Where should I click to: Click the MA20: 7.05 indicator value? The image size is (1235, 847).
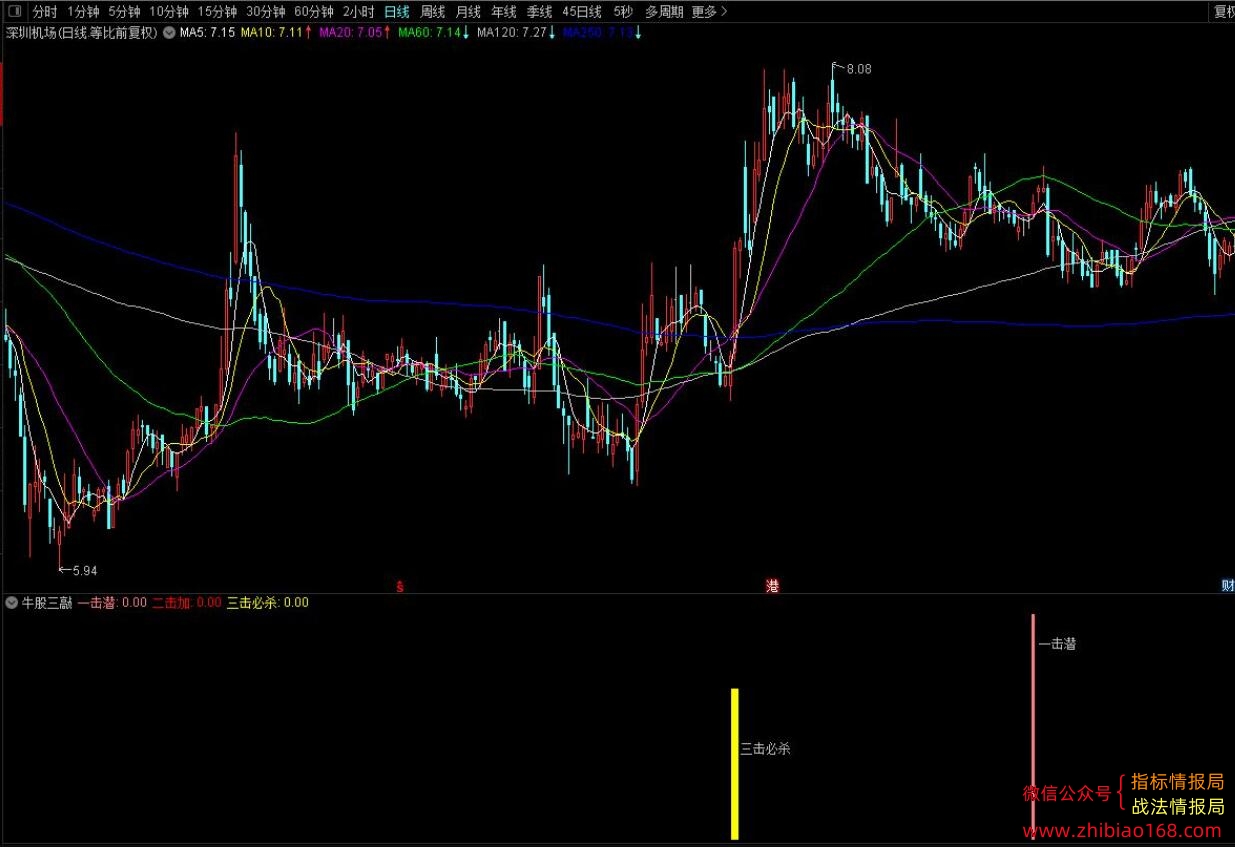pyautogui.click(x=355, y=33)
